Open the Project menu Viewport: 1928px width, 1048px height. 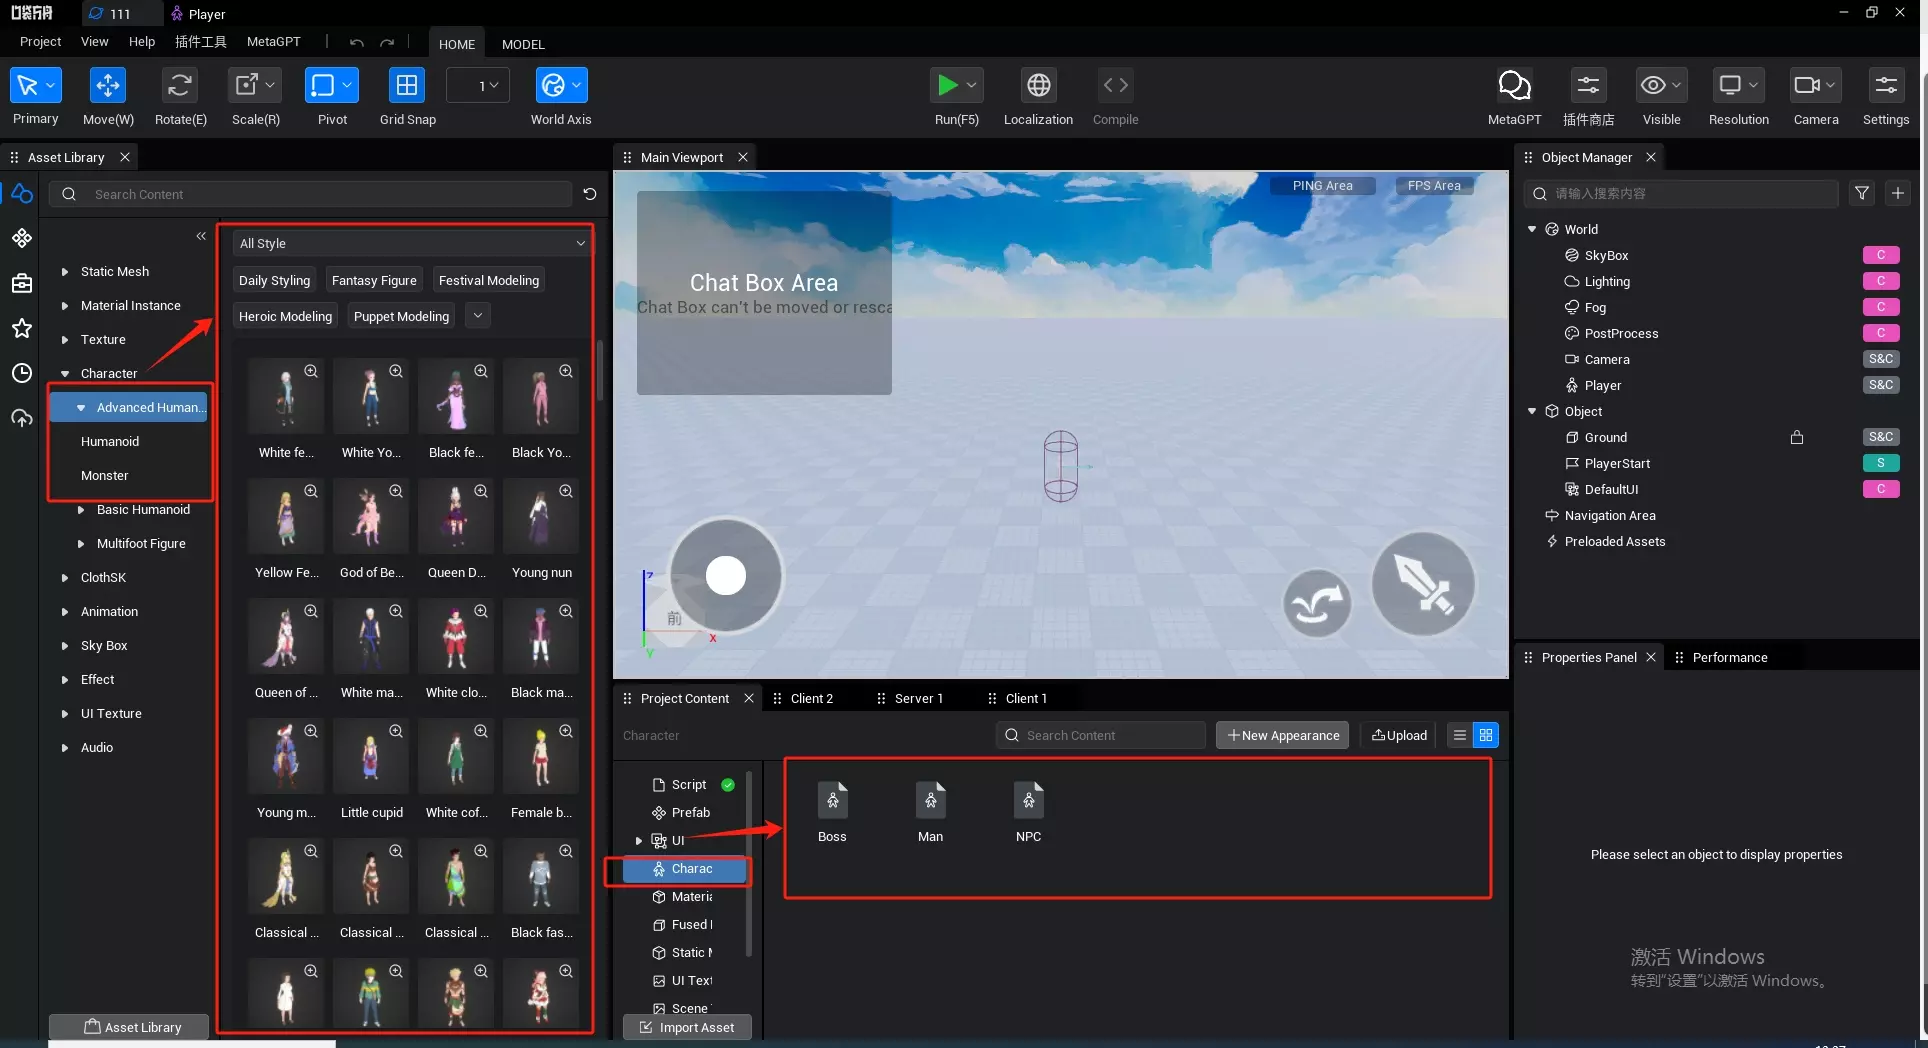pos(40,42)
